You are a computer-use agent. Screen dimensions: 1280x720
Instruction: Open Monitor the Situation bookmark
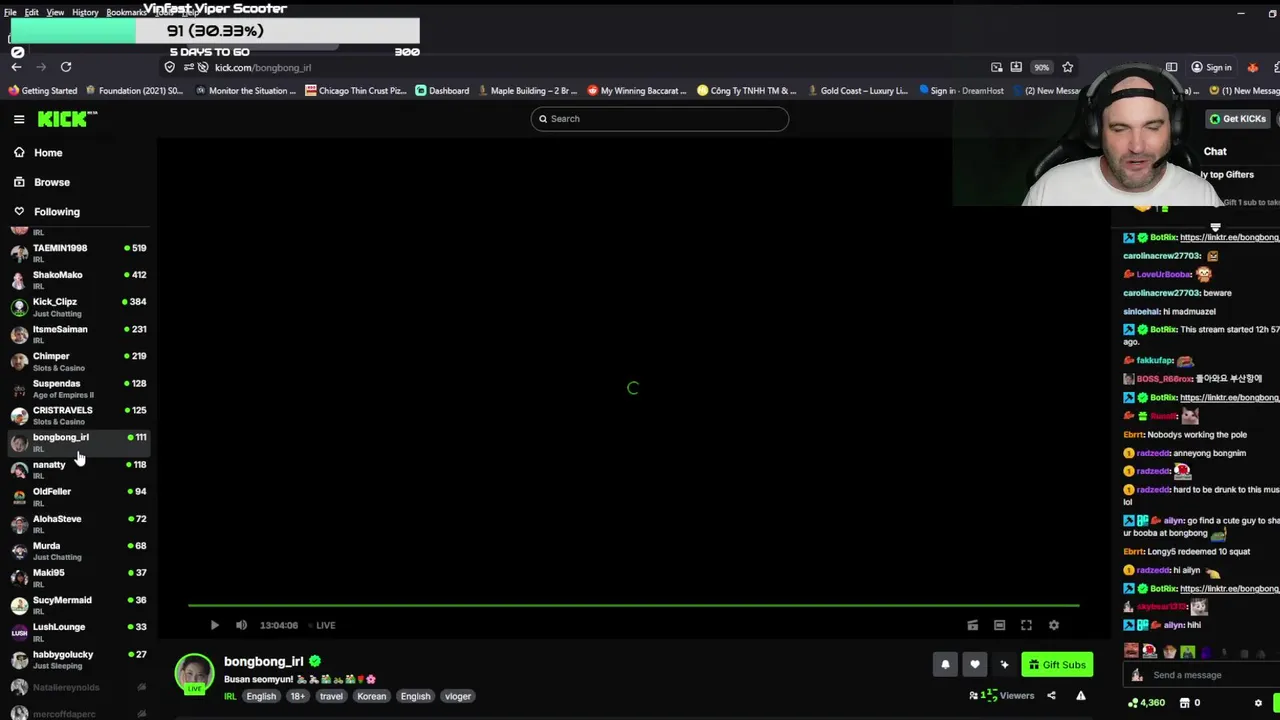pos(246,91)
